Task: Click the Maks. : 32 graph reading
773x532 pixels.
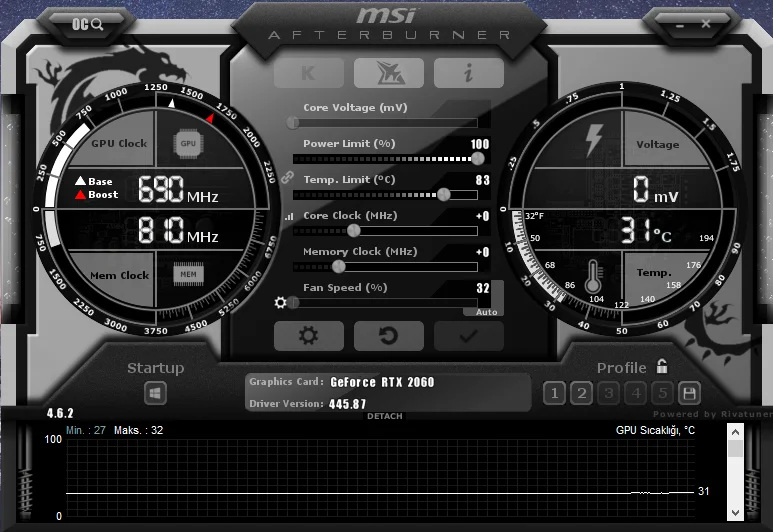Action: tap(139, 430)
